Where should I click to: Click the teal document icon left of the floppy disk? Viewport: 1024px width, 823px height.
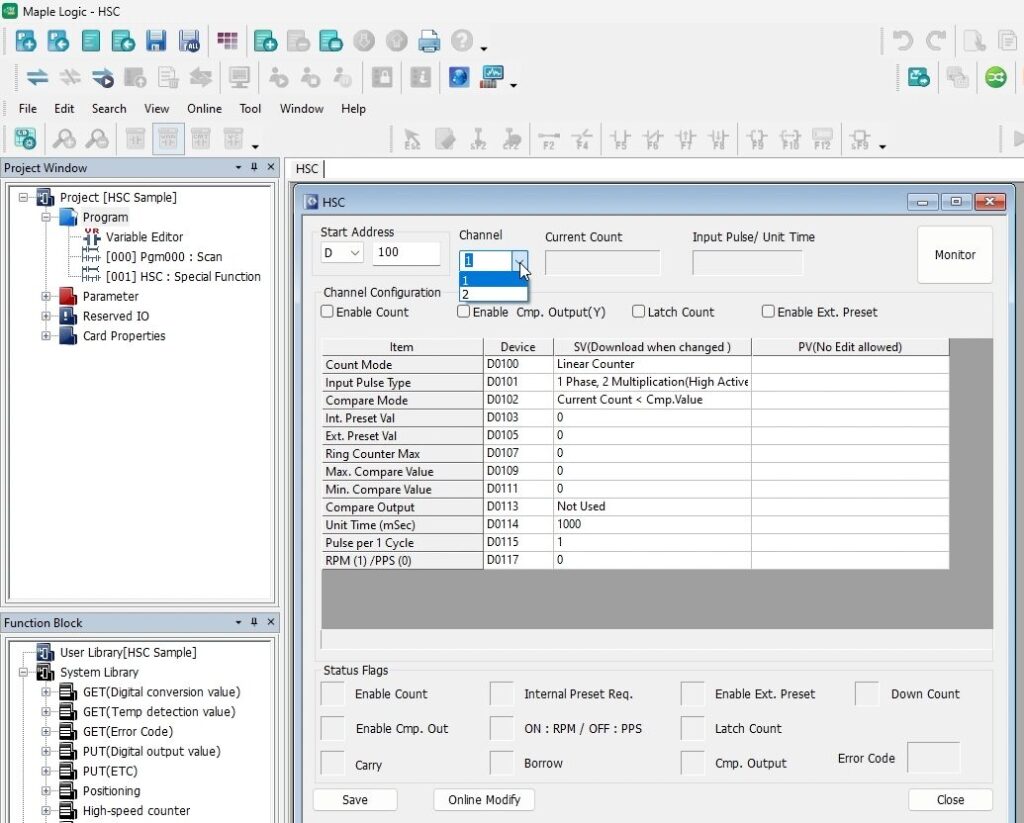(91, 41)
